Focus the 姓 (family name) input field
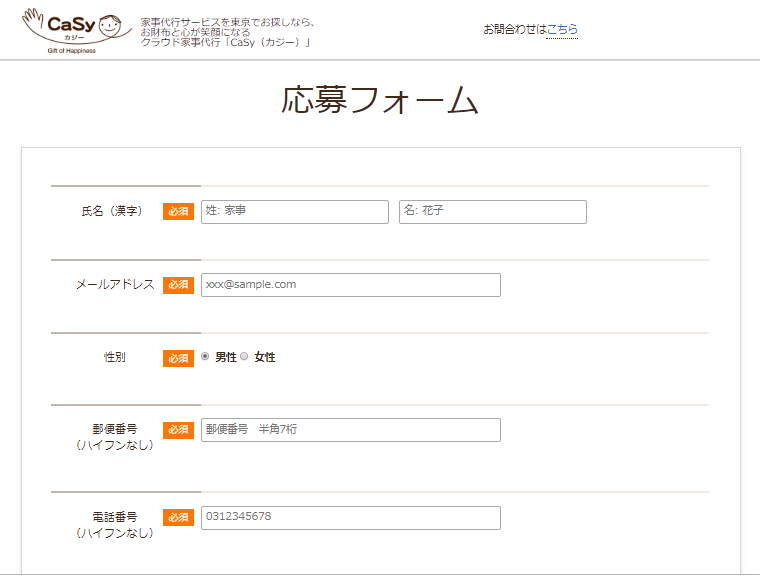This screenshot has height=577, width=760. [x=295, y=212]
